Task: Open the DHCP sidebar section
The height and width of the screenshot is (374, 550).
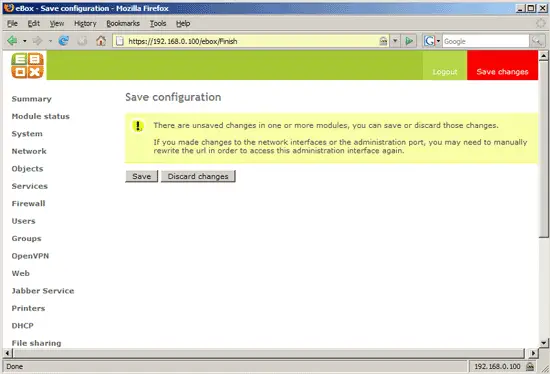Action: point(22,326)
